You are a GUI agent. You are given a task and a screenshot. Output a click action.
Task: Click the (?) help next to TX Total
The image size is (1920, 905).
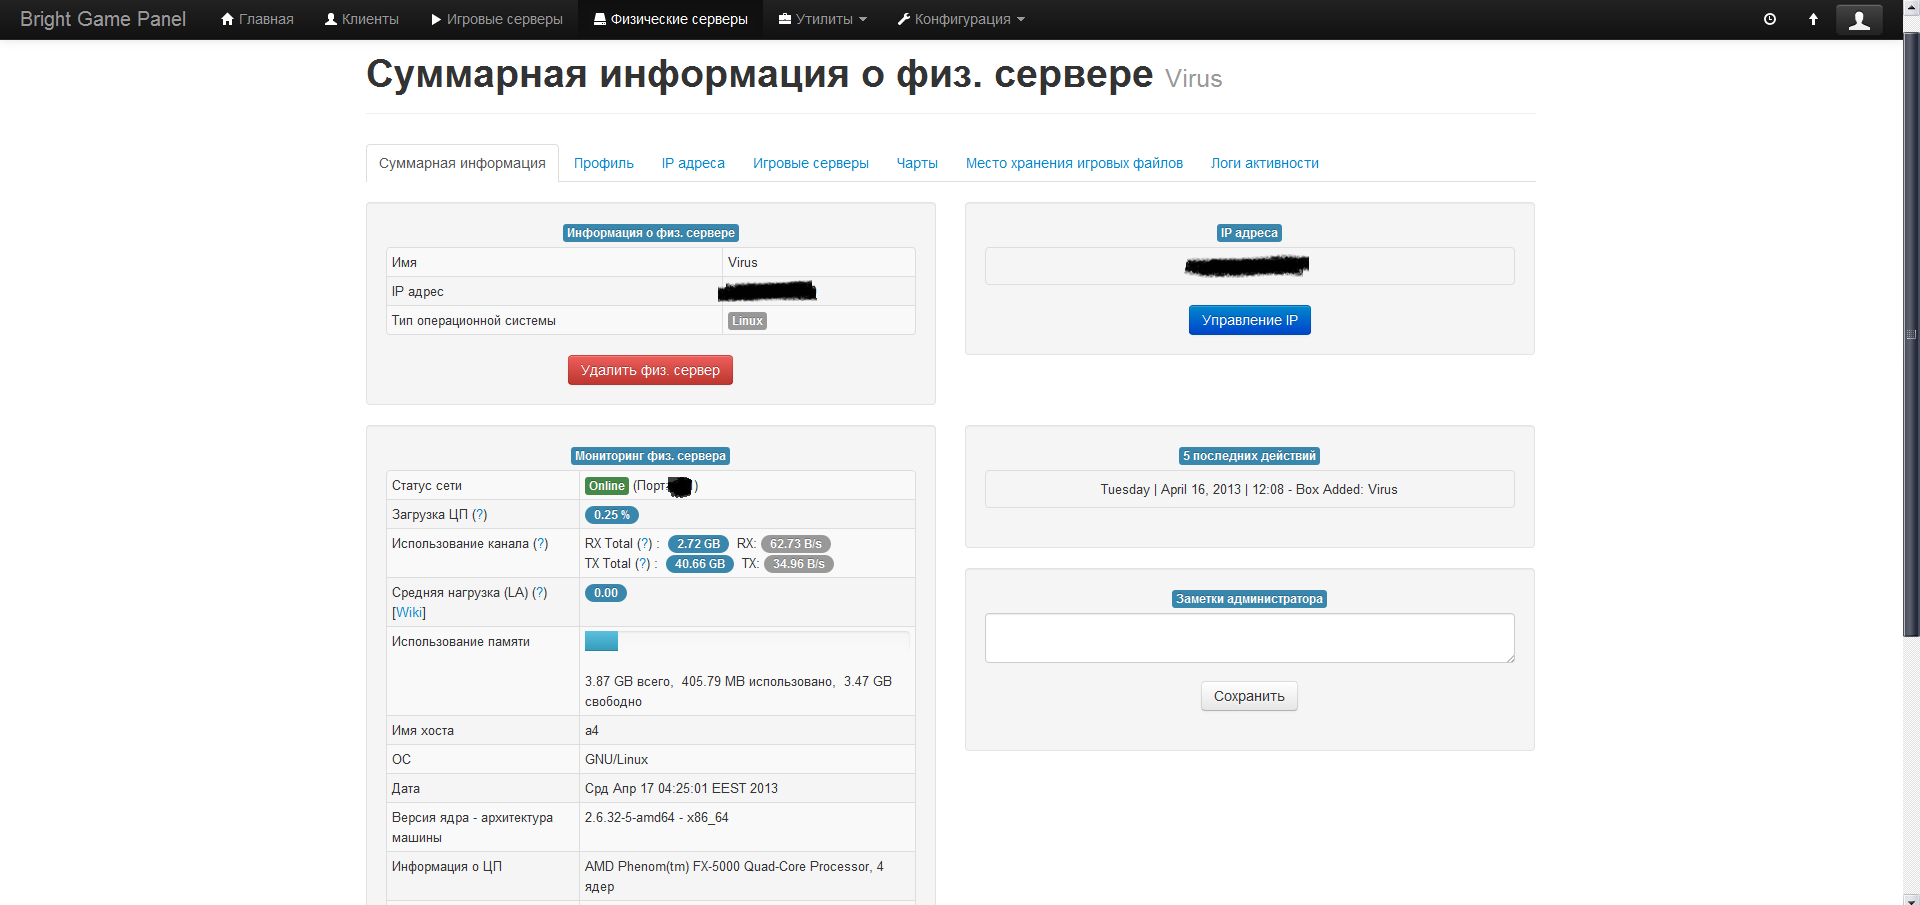pos(643,563)
